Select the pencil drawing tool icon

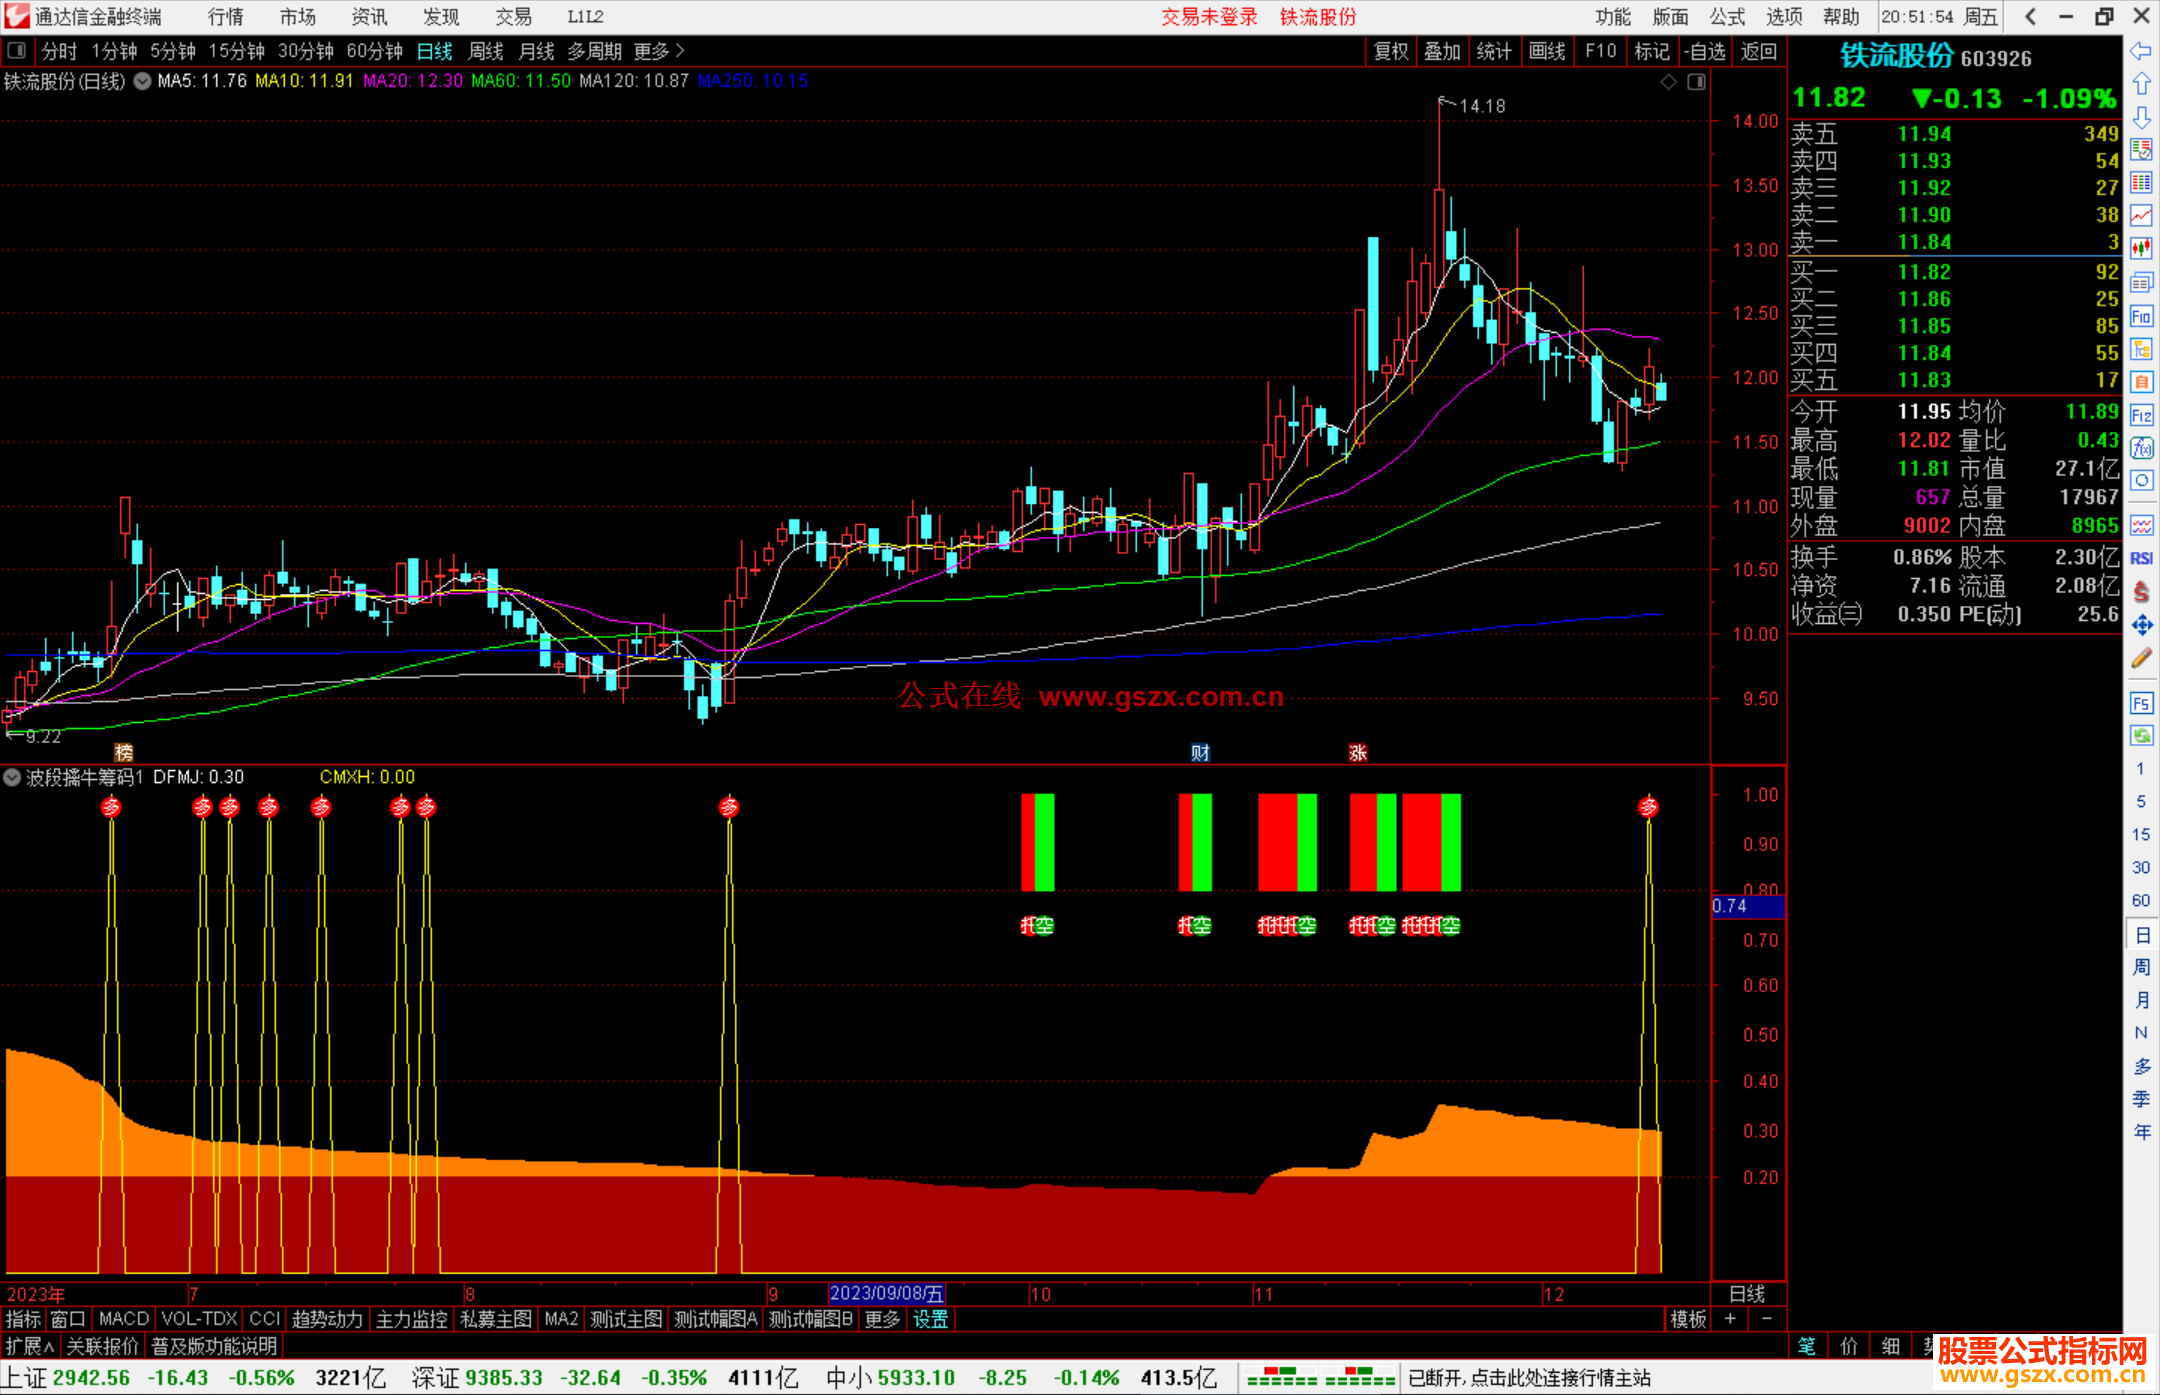point(2141,658)
